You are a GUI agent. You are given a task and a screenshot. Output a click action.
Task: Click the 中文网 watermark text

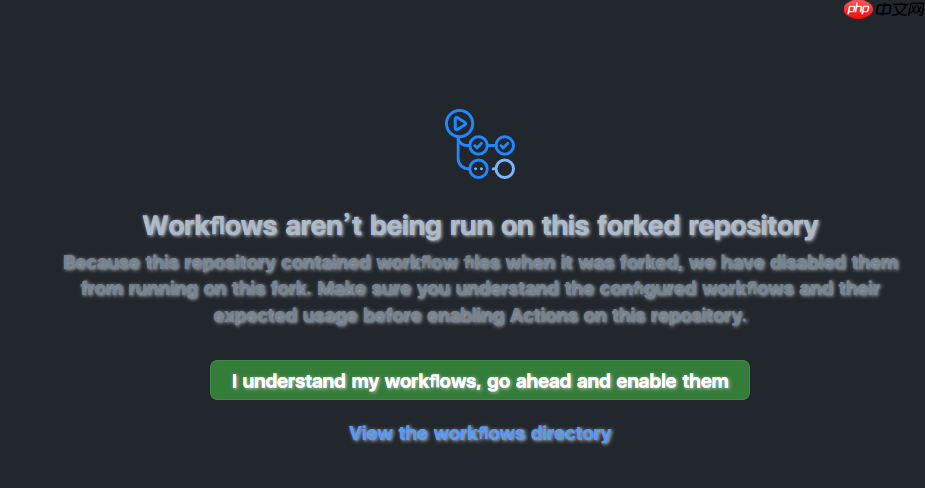pyautogui.click(x=899, y=9)
